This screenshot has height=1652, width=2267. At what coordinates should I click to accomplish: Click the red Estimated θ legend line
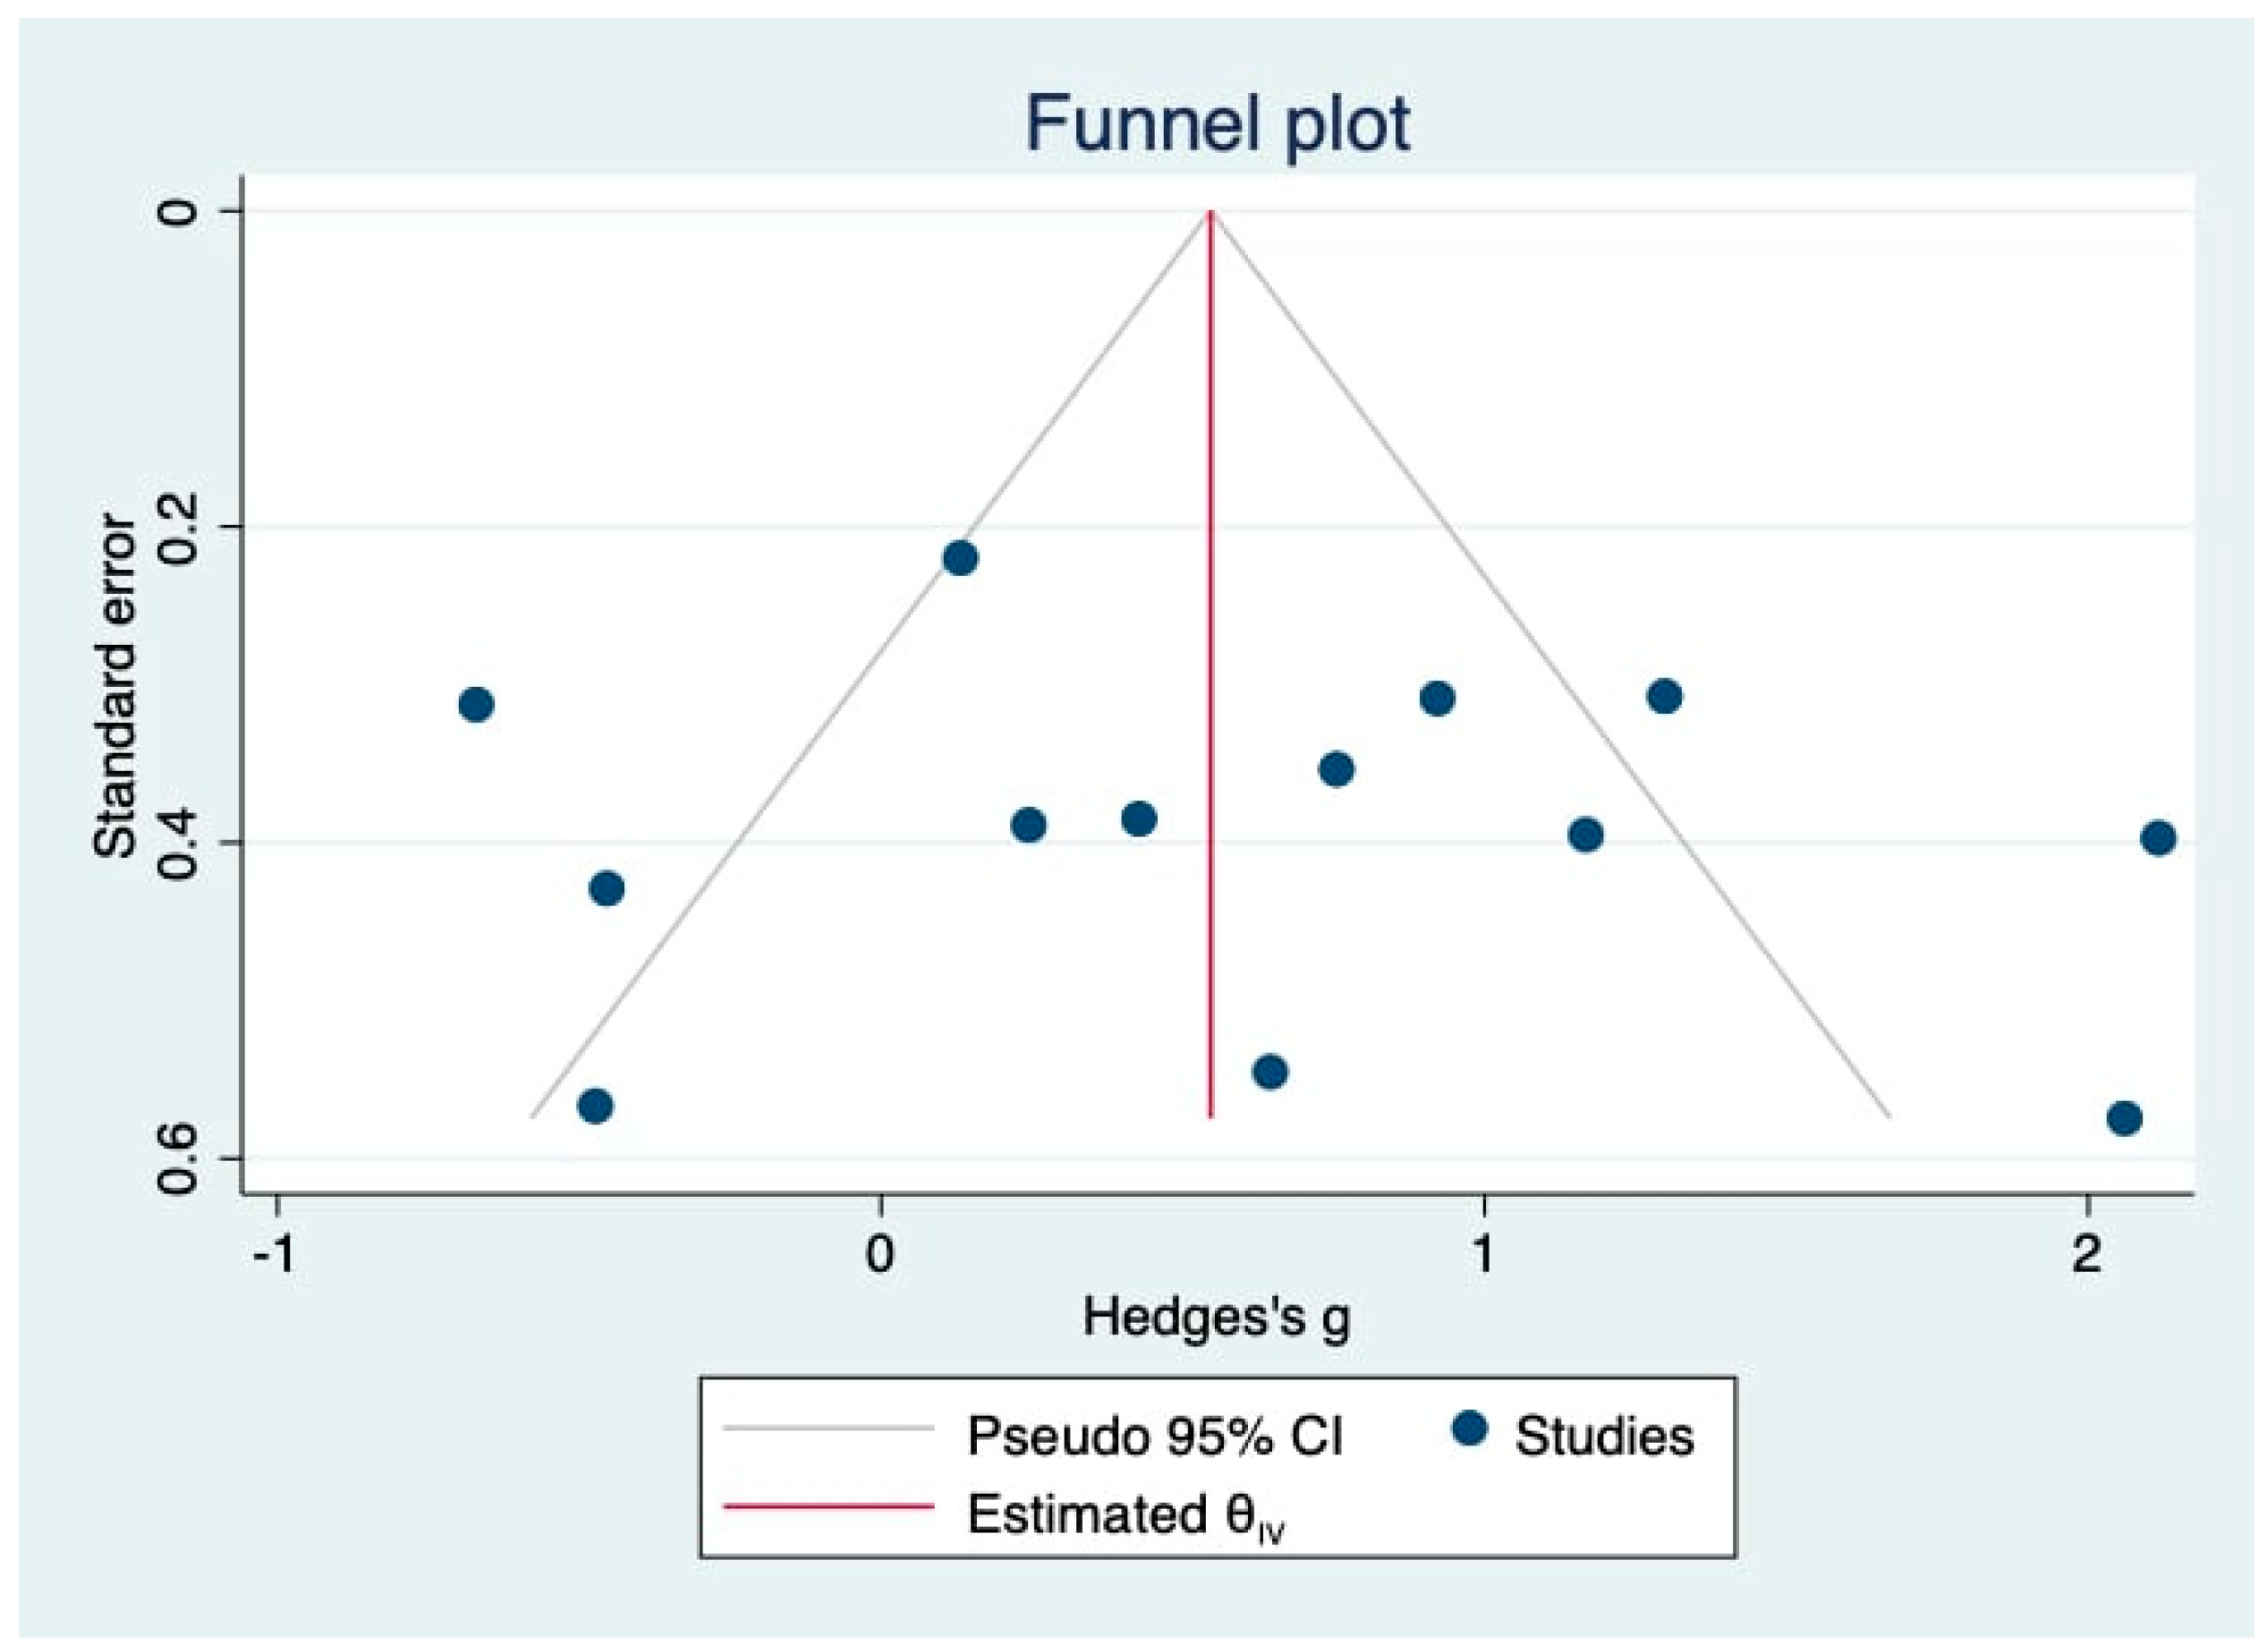pyautogui.click(x=828, y=1506)
